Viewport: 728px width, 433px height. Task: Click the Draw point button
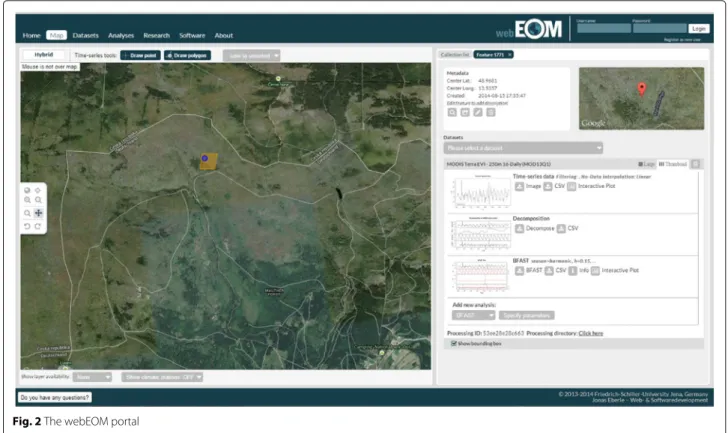[x=140, y=55]
